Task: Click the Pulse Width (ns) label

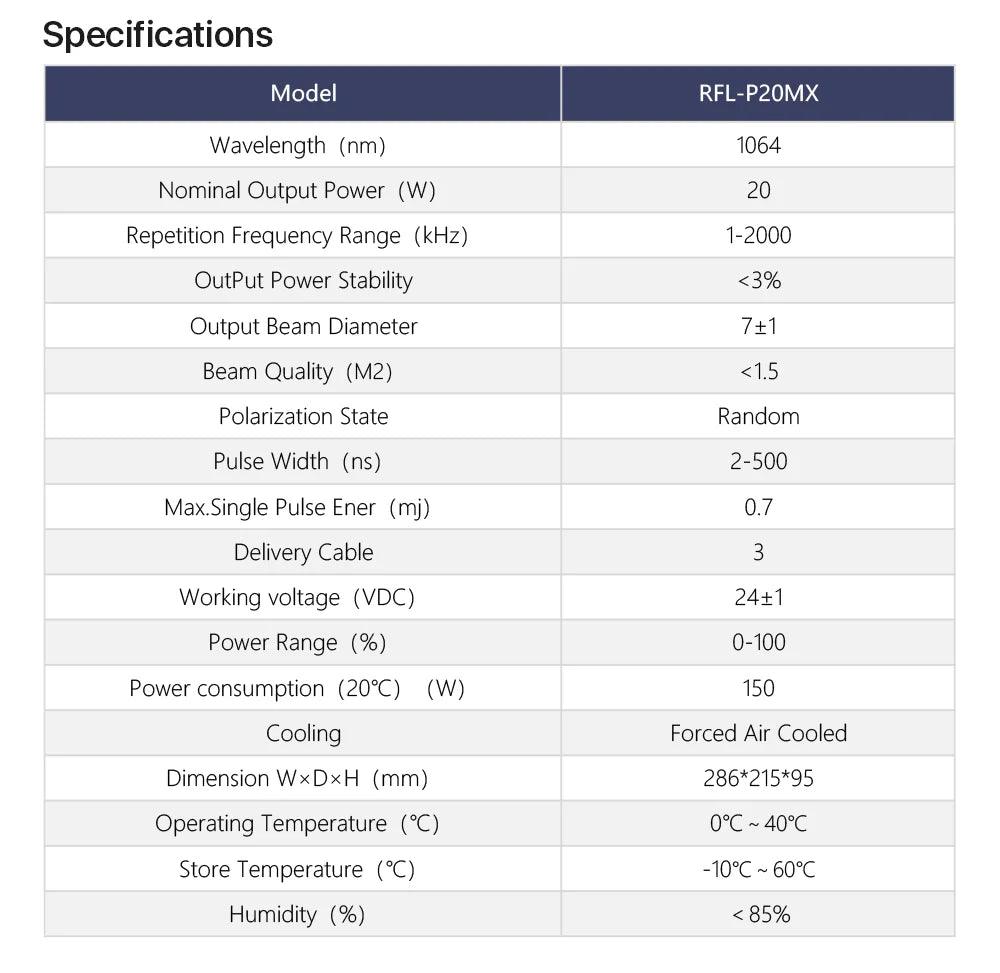Action: [x=297, y=461]
